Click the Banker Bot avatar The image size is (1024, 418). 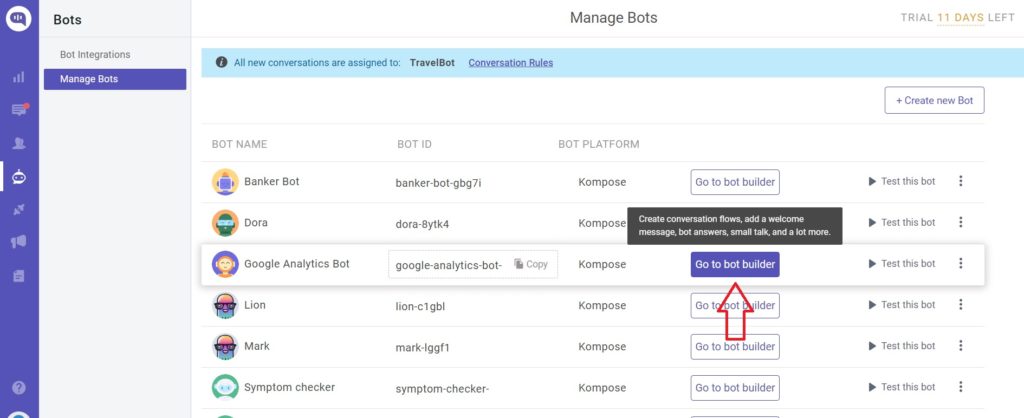click(225, 182)
